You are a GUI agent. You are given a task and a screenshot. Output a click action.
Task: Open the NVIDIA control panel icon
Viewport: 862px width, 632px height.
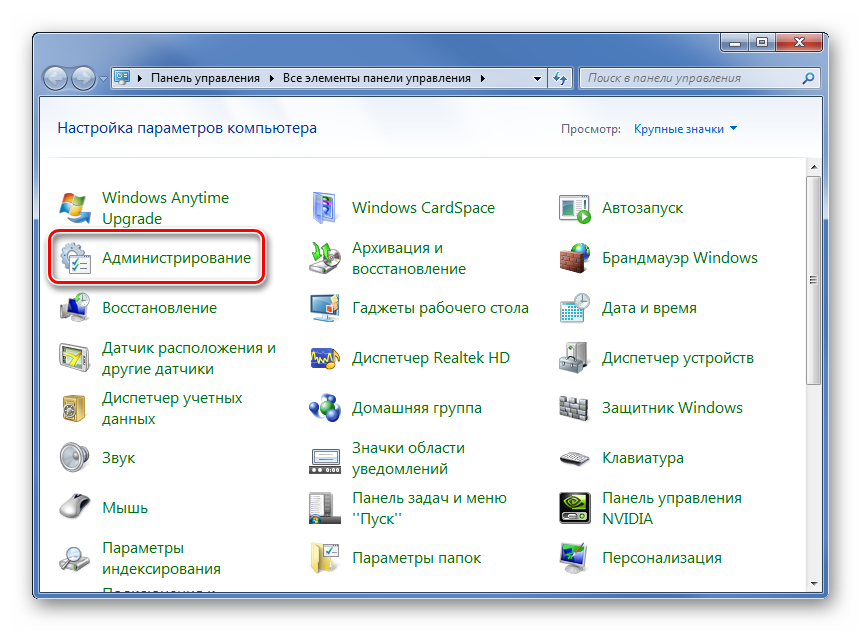pos(575,508)
